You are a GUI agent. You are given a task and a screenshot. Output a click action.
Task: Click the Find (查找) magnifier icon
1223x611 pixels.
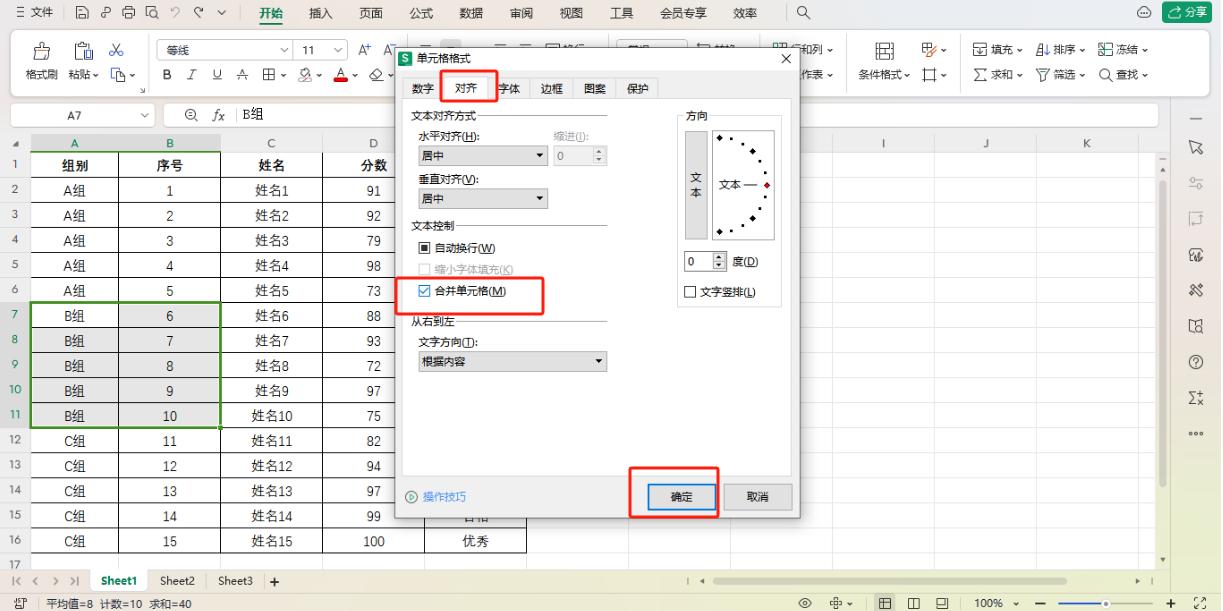click(x=1106, y=75)
